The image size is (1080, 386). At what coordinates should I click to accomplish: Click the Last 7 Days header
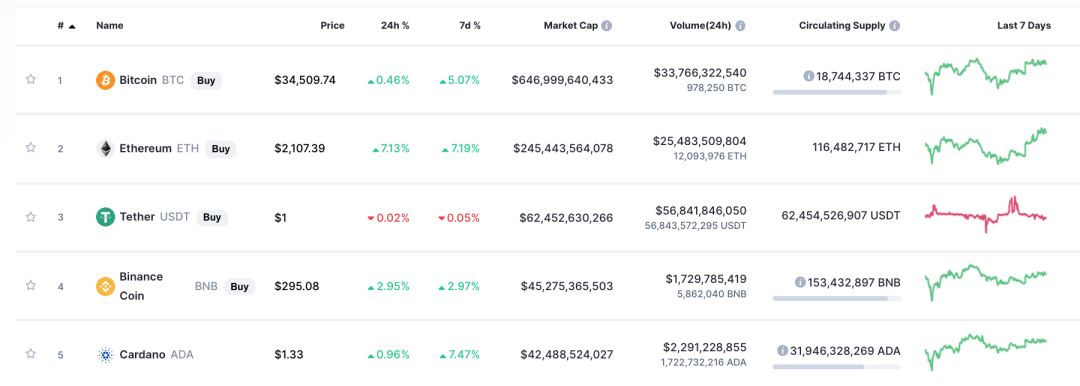(1024, 26)
